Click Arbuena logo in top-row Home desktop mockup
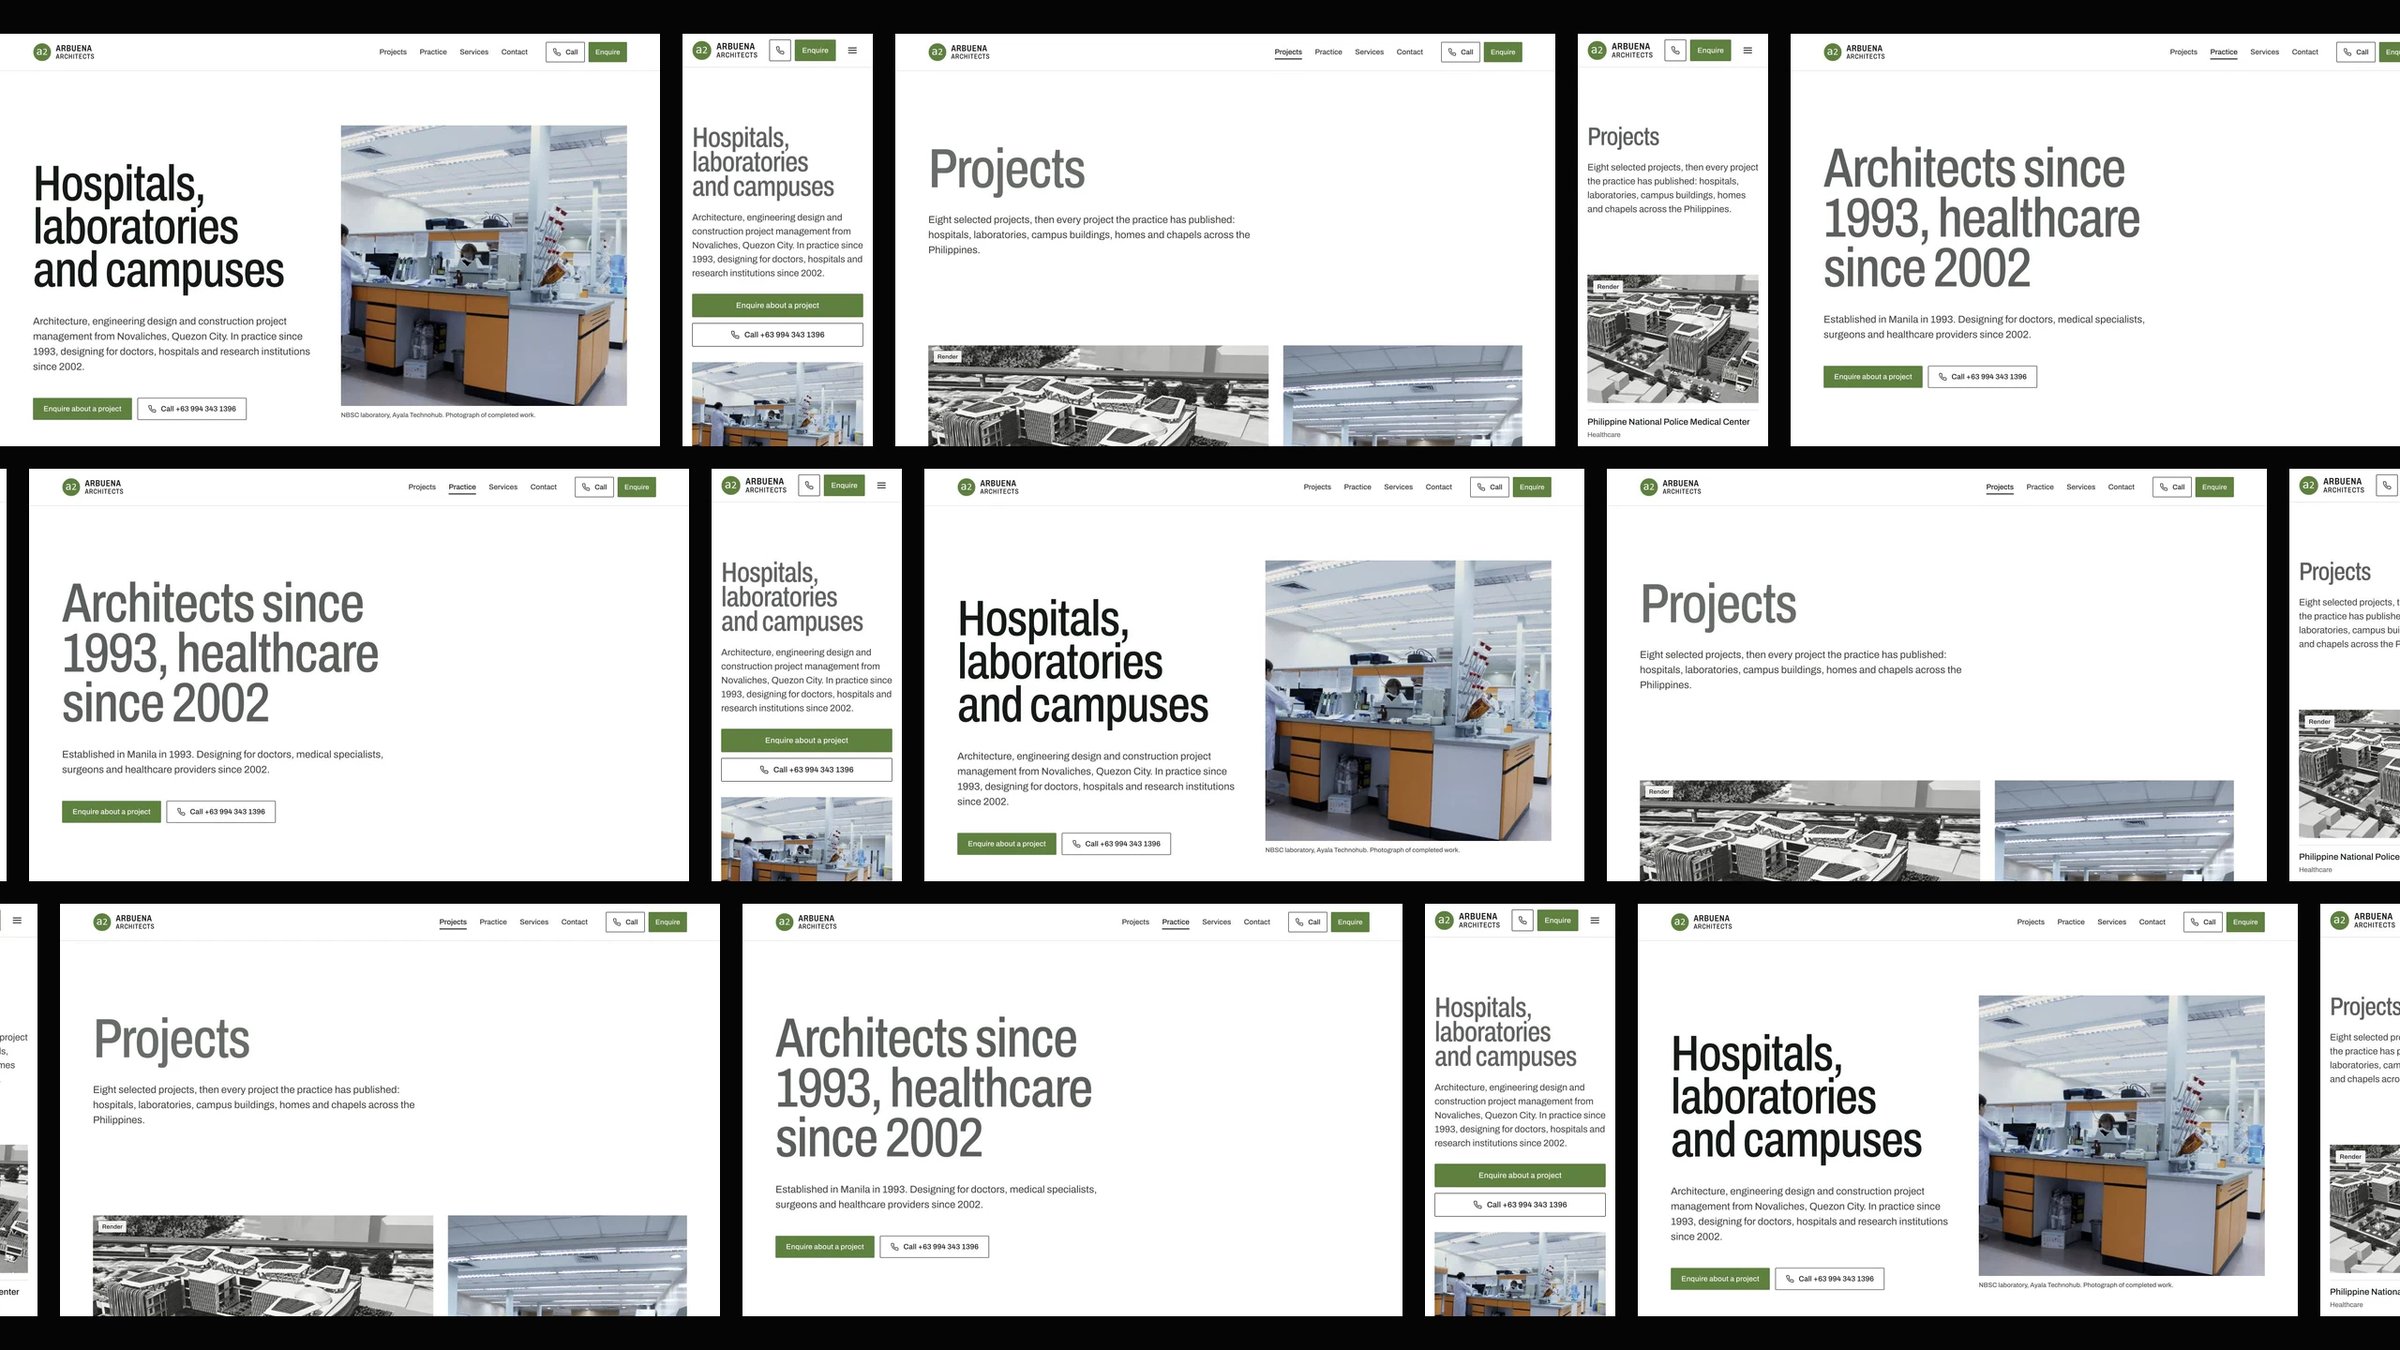The height and width of the screenshot is (1350, 2400). (63, 52)
